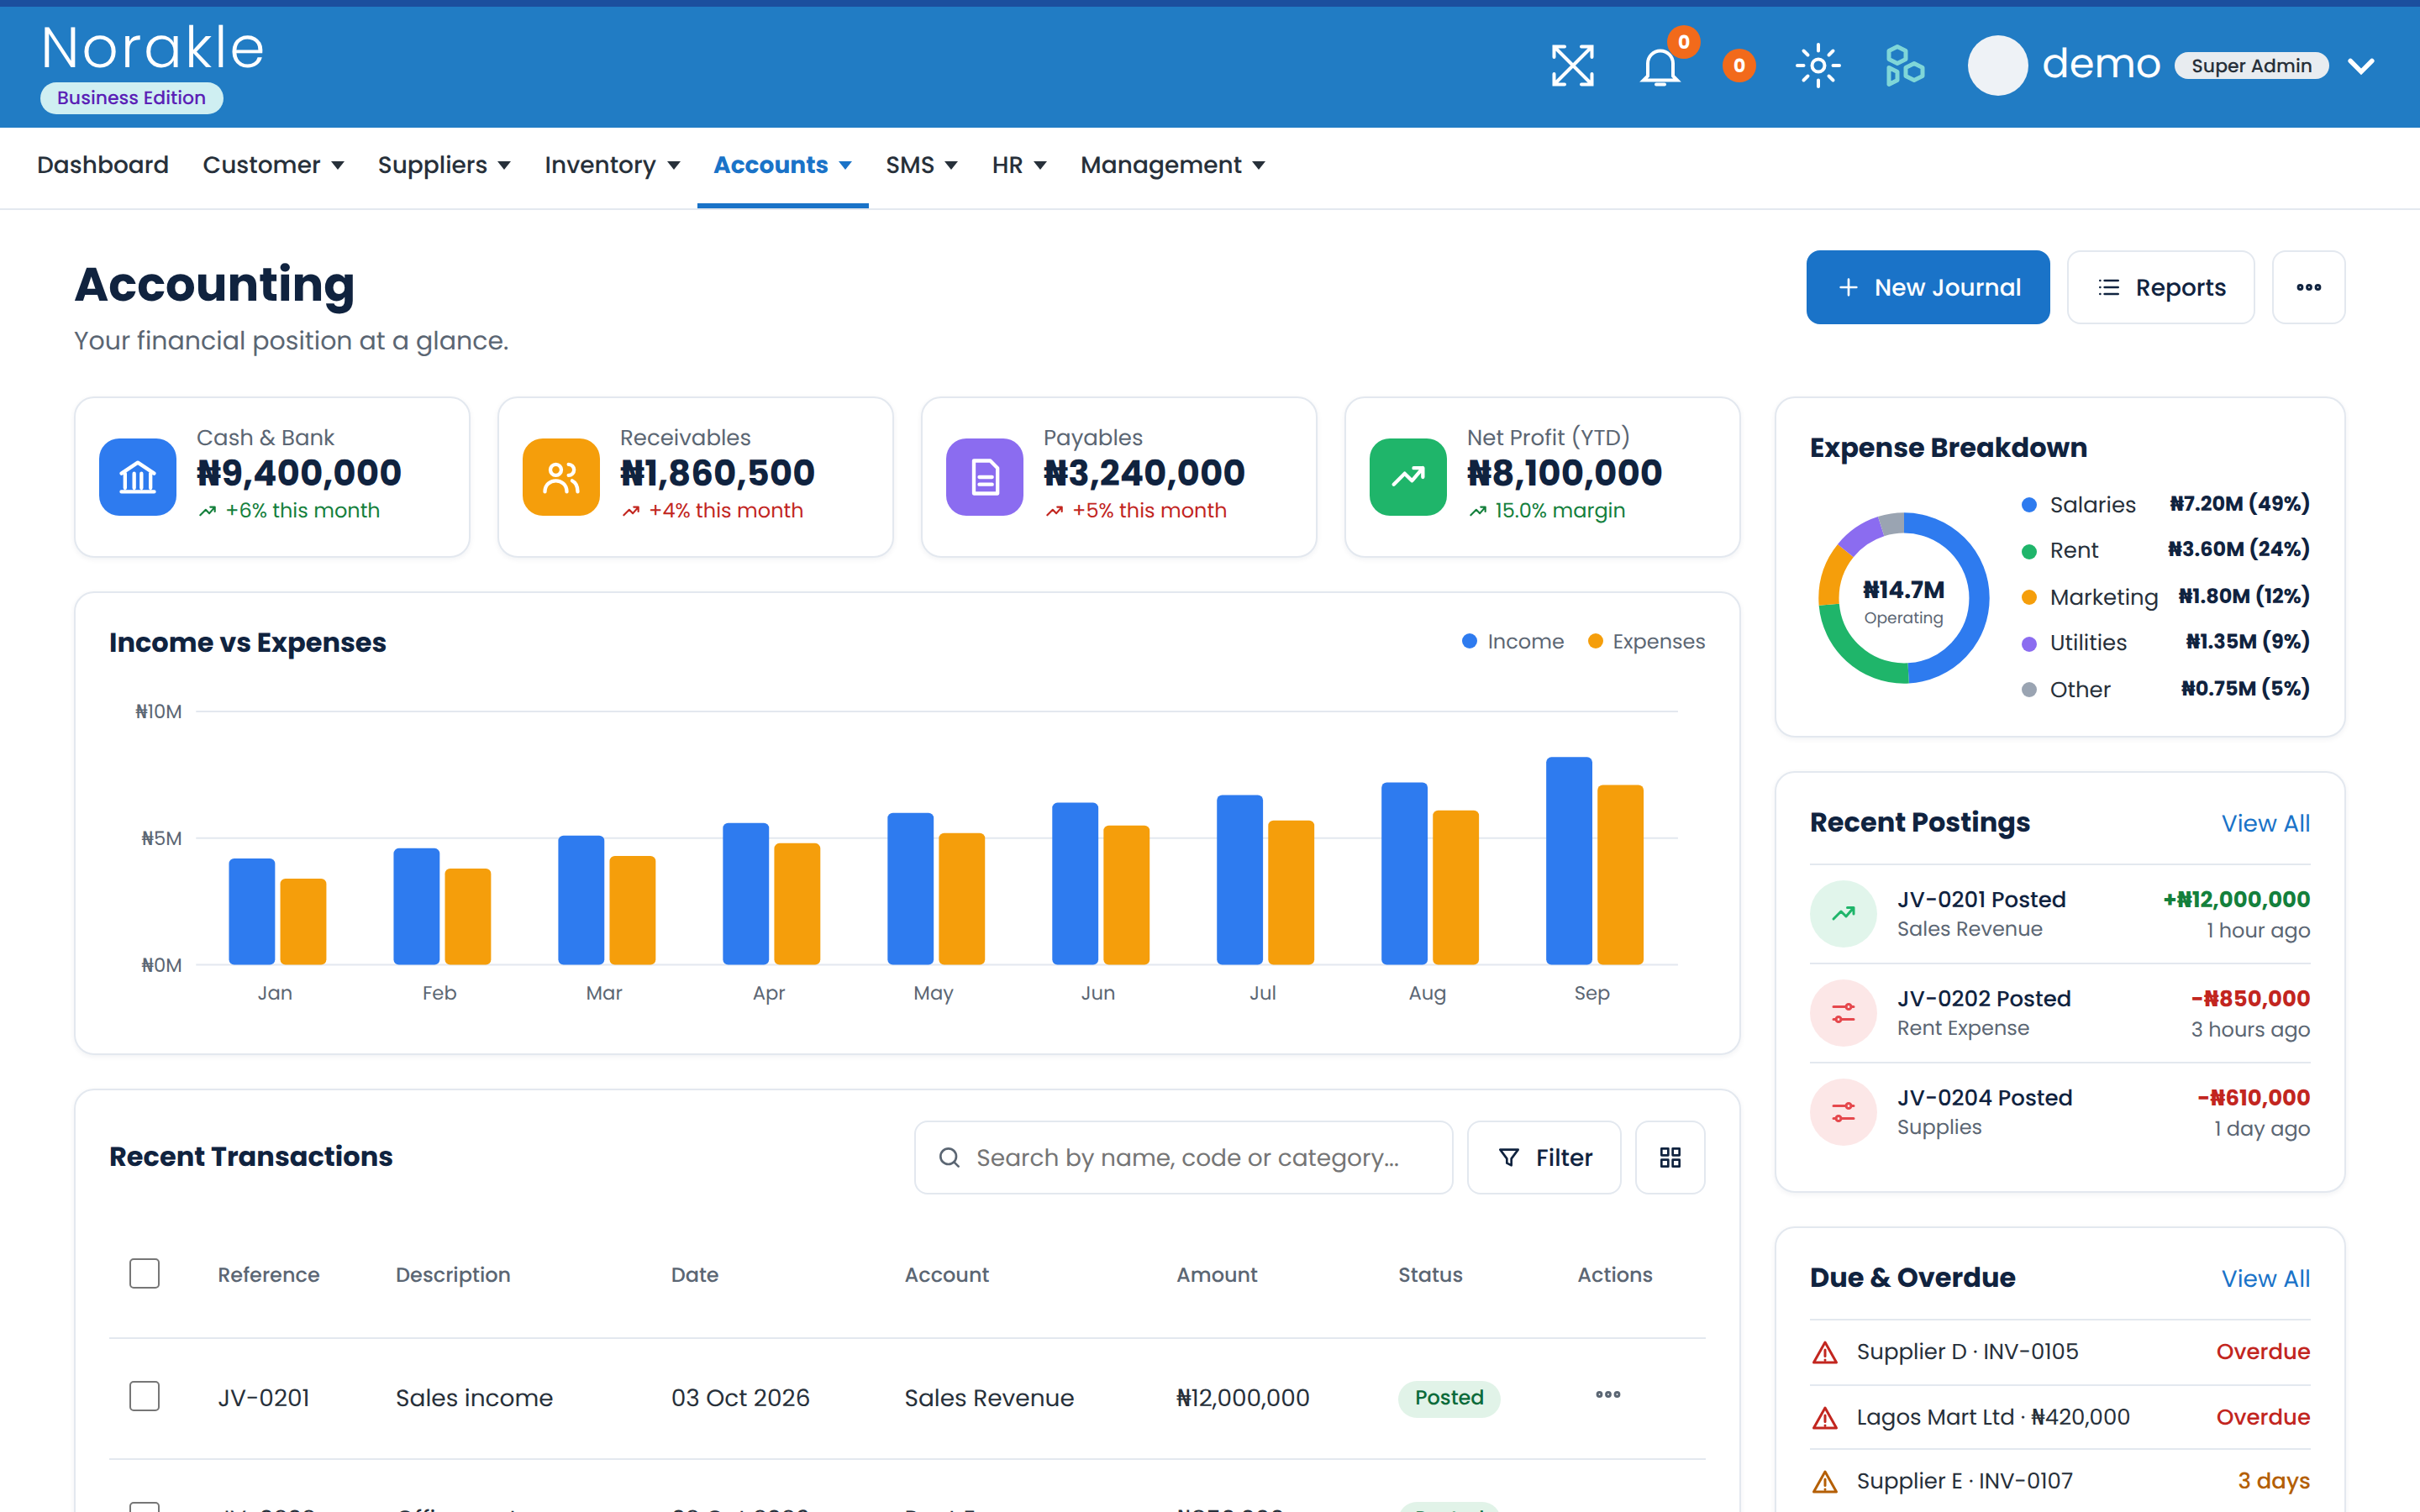Open the modules cubes icon in header
Viewport: 2420px width, 1512px height.
click(1904, 66)
